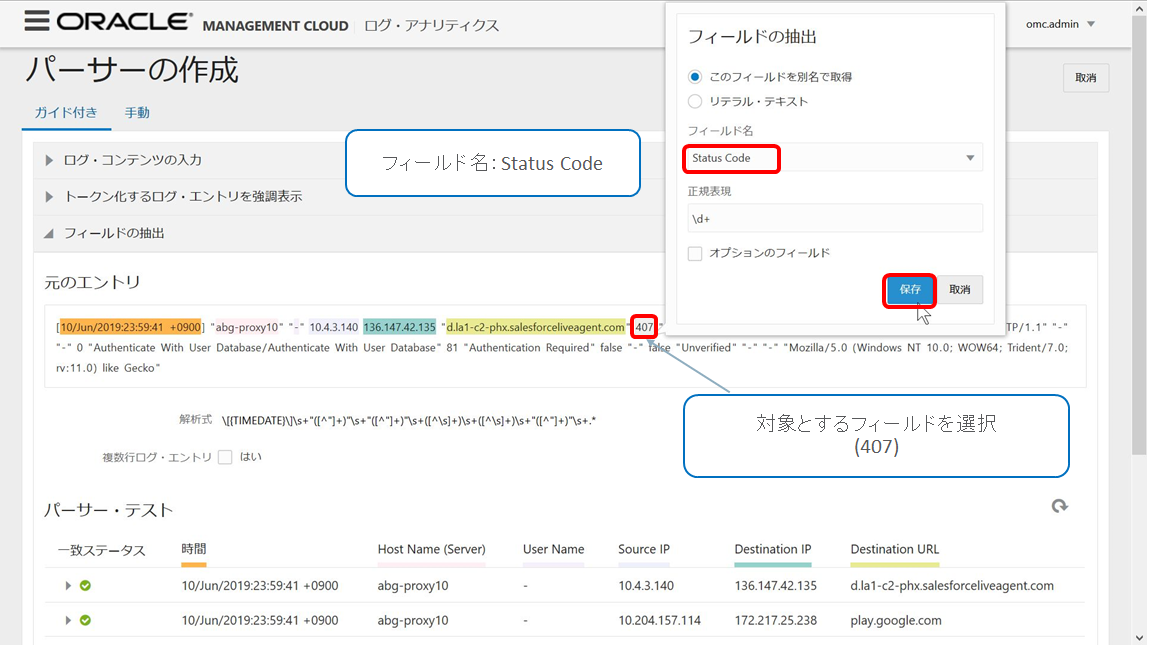This screenshot has width=1167, height=649.
Task: Click the parser test refresh icon
Action: click(1060, 506)
